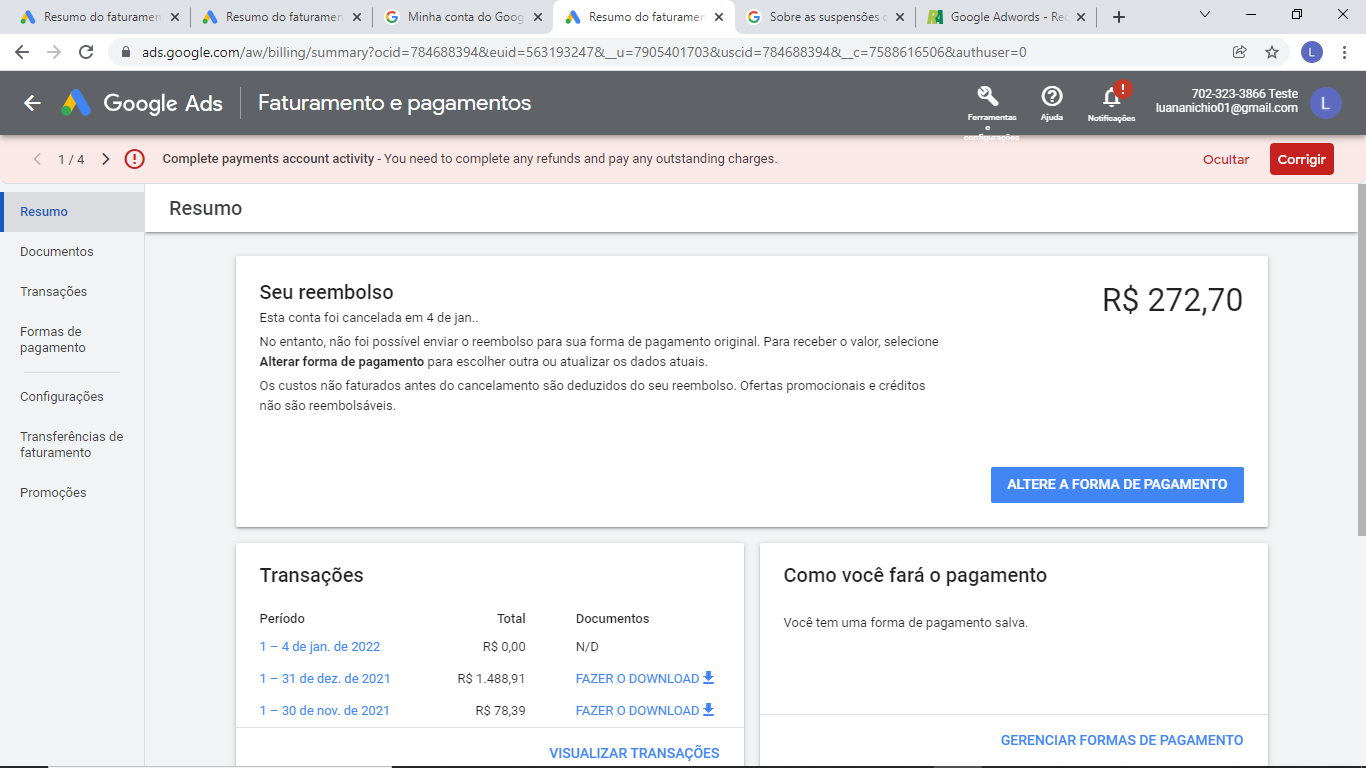
Task: Click the site lock icon in address bar
Action: coord(126,52)
